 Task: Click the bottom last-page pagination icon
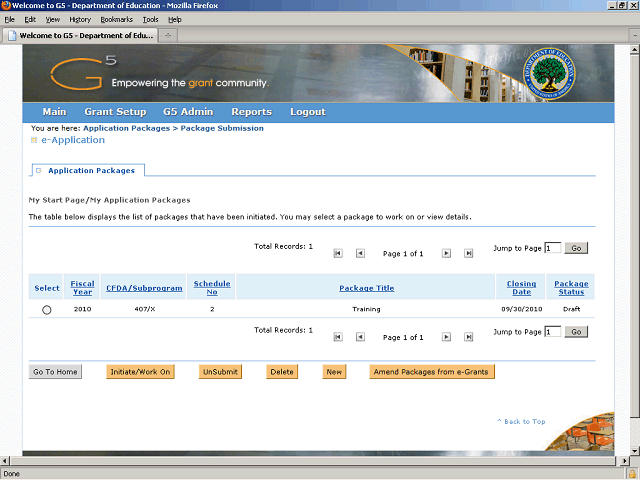[469, 337]
